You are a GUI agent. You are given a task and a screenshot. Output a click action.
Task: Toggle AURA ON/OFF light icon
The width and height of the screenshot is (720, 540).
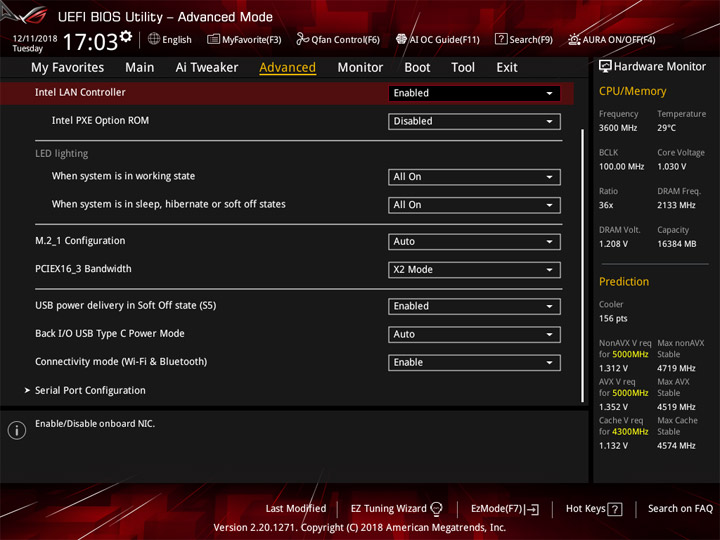coord(574,39)
